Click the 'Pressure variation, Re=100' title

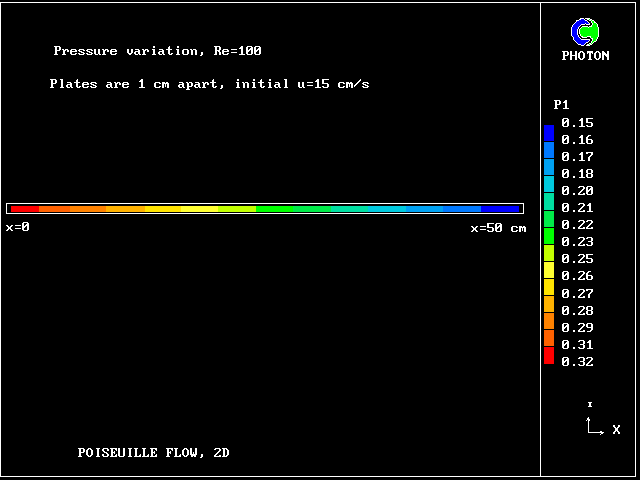click(157, 51)
